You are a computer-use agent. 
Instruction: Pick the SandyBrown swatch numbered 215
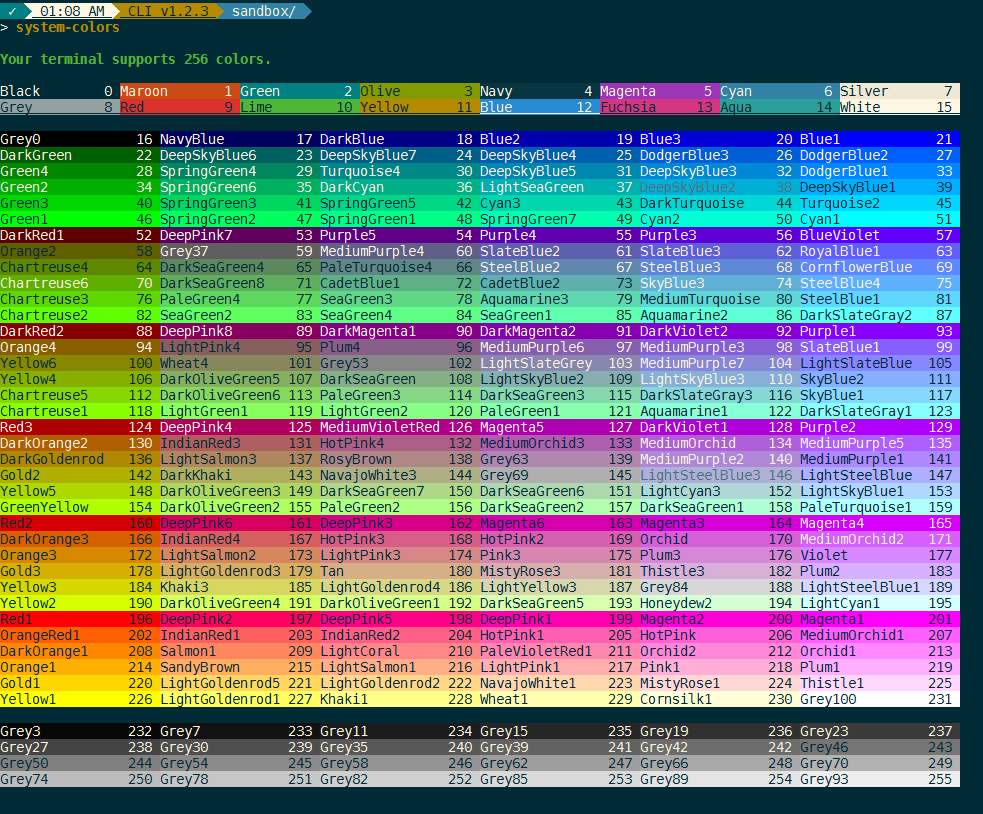tap(239, 668)
